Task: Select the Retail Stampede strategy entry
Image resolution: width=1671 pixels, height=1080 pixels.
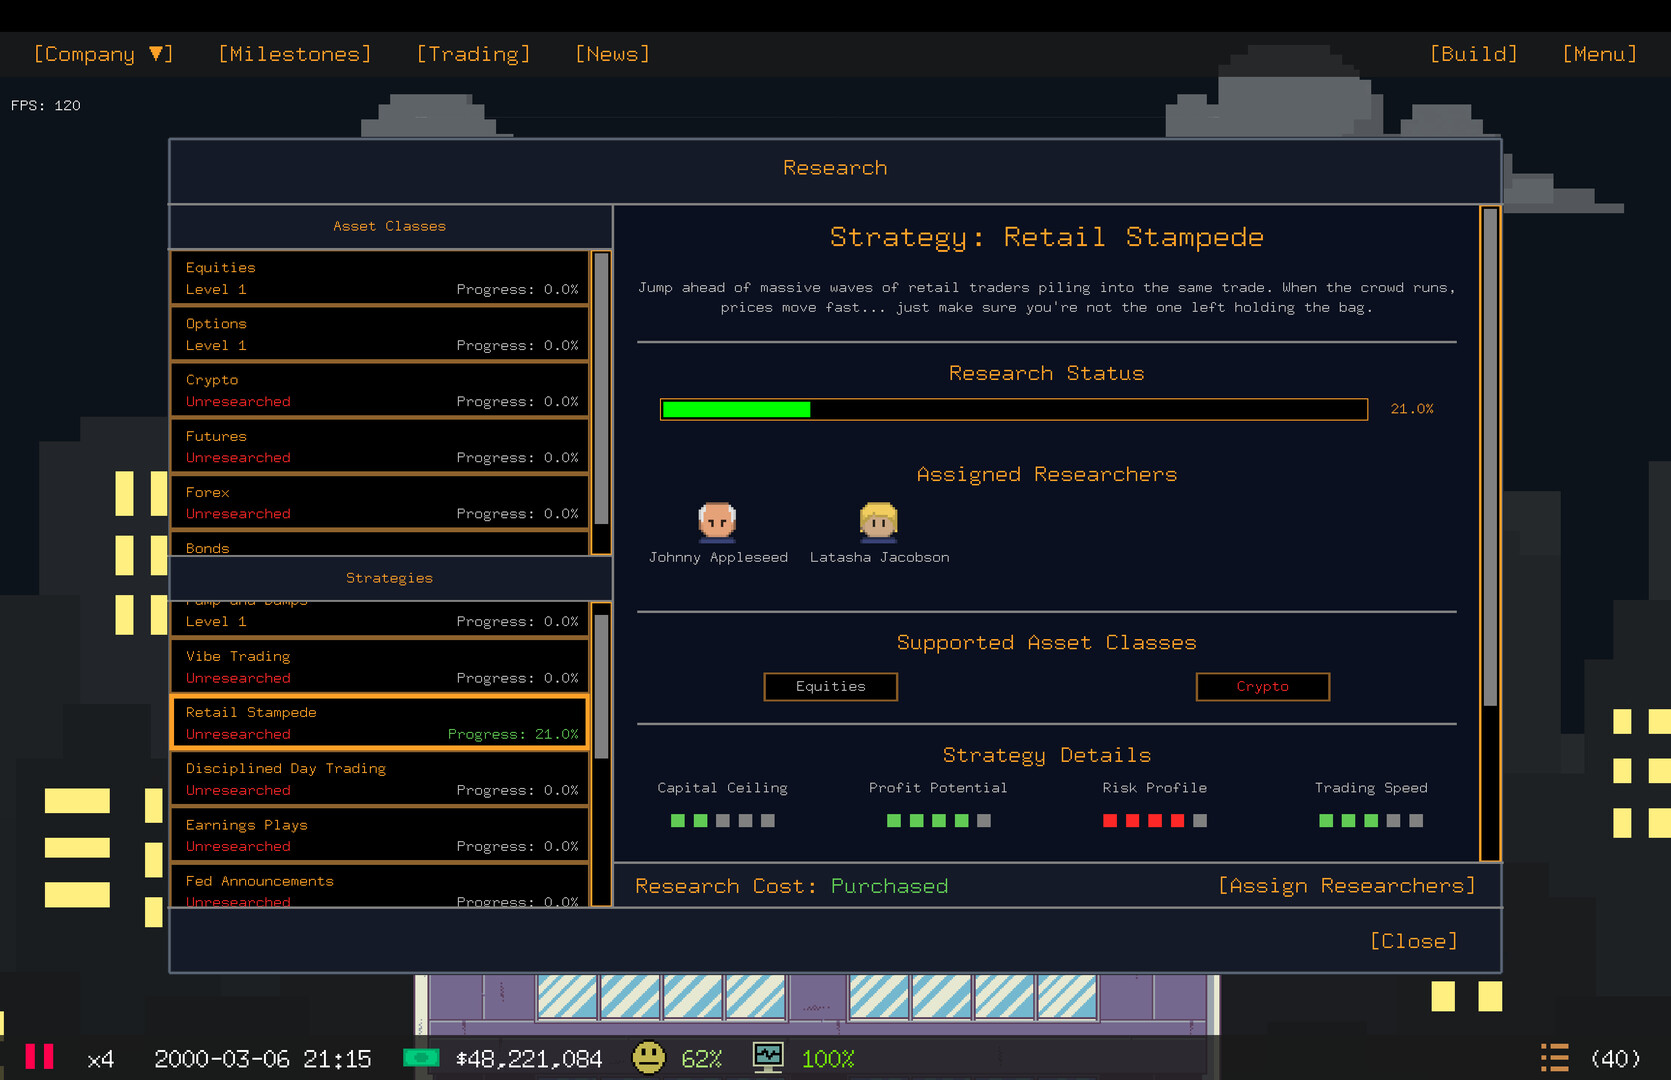Action: point(380,722)
